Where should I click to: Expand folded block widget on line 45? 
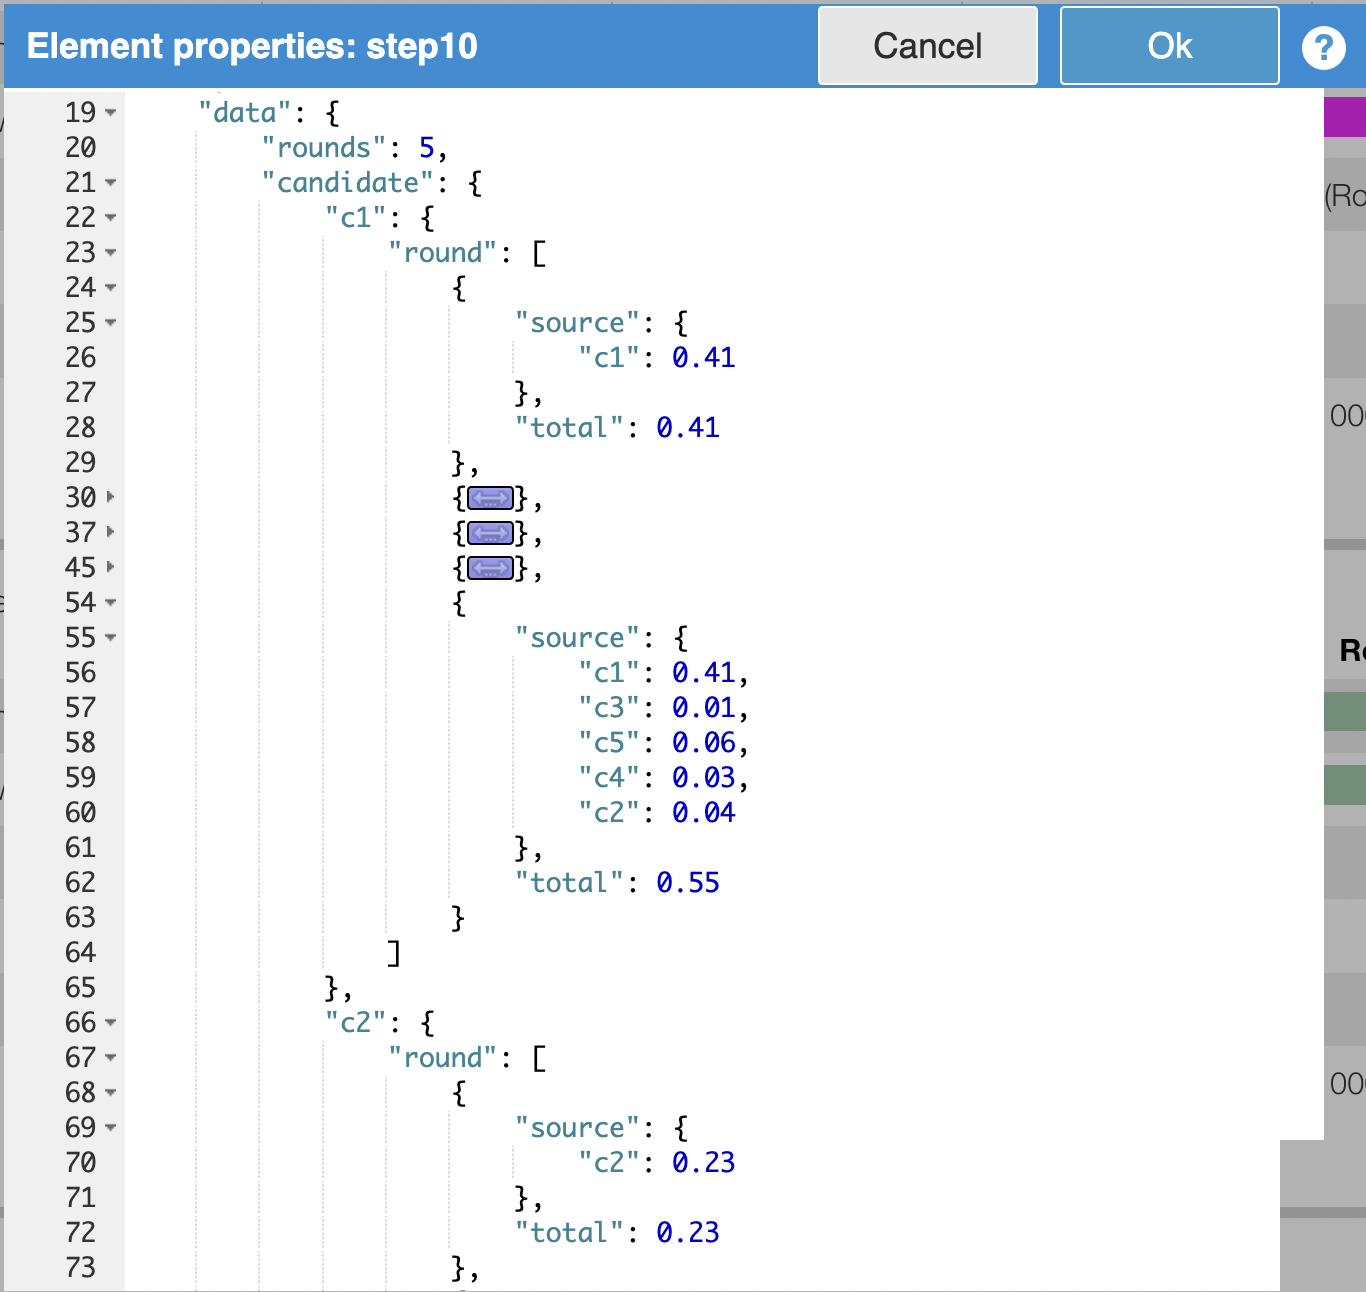pyautogui.click(x=490, y=568)
